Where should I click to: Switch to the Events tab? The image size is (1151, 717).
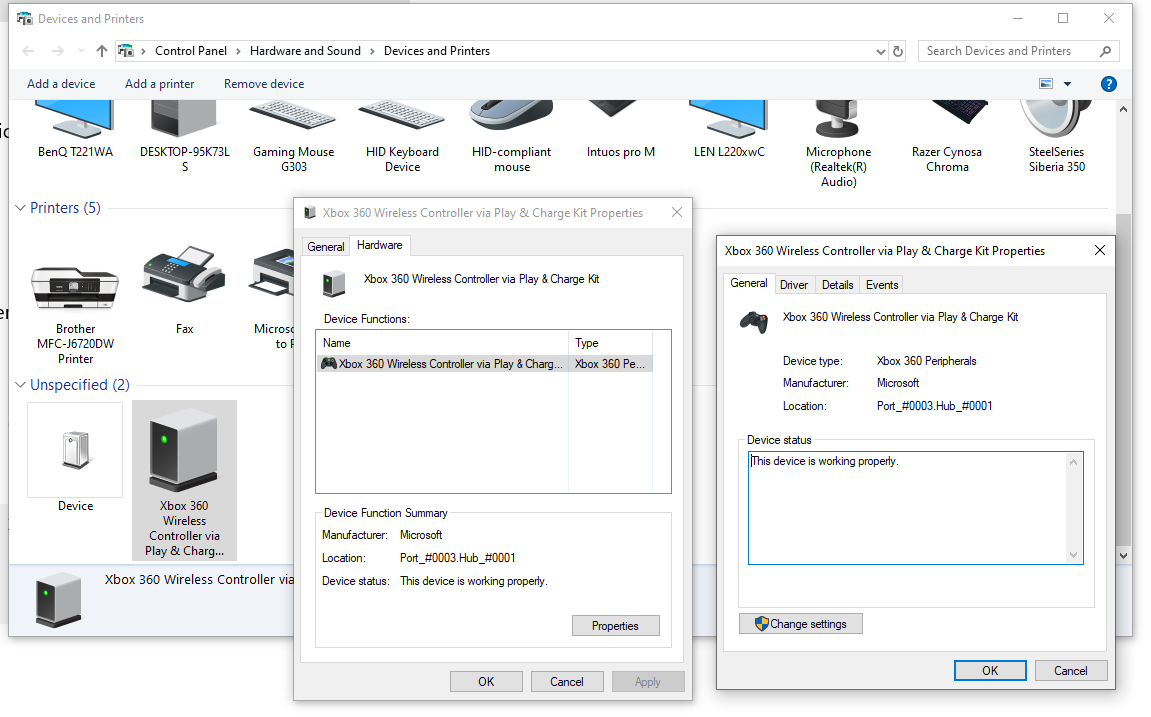[882, 285]
